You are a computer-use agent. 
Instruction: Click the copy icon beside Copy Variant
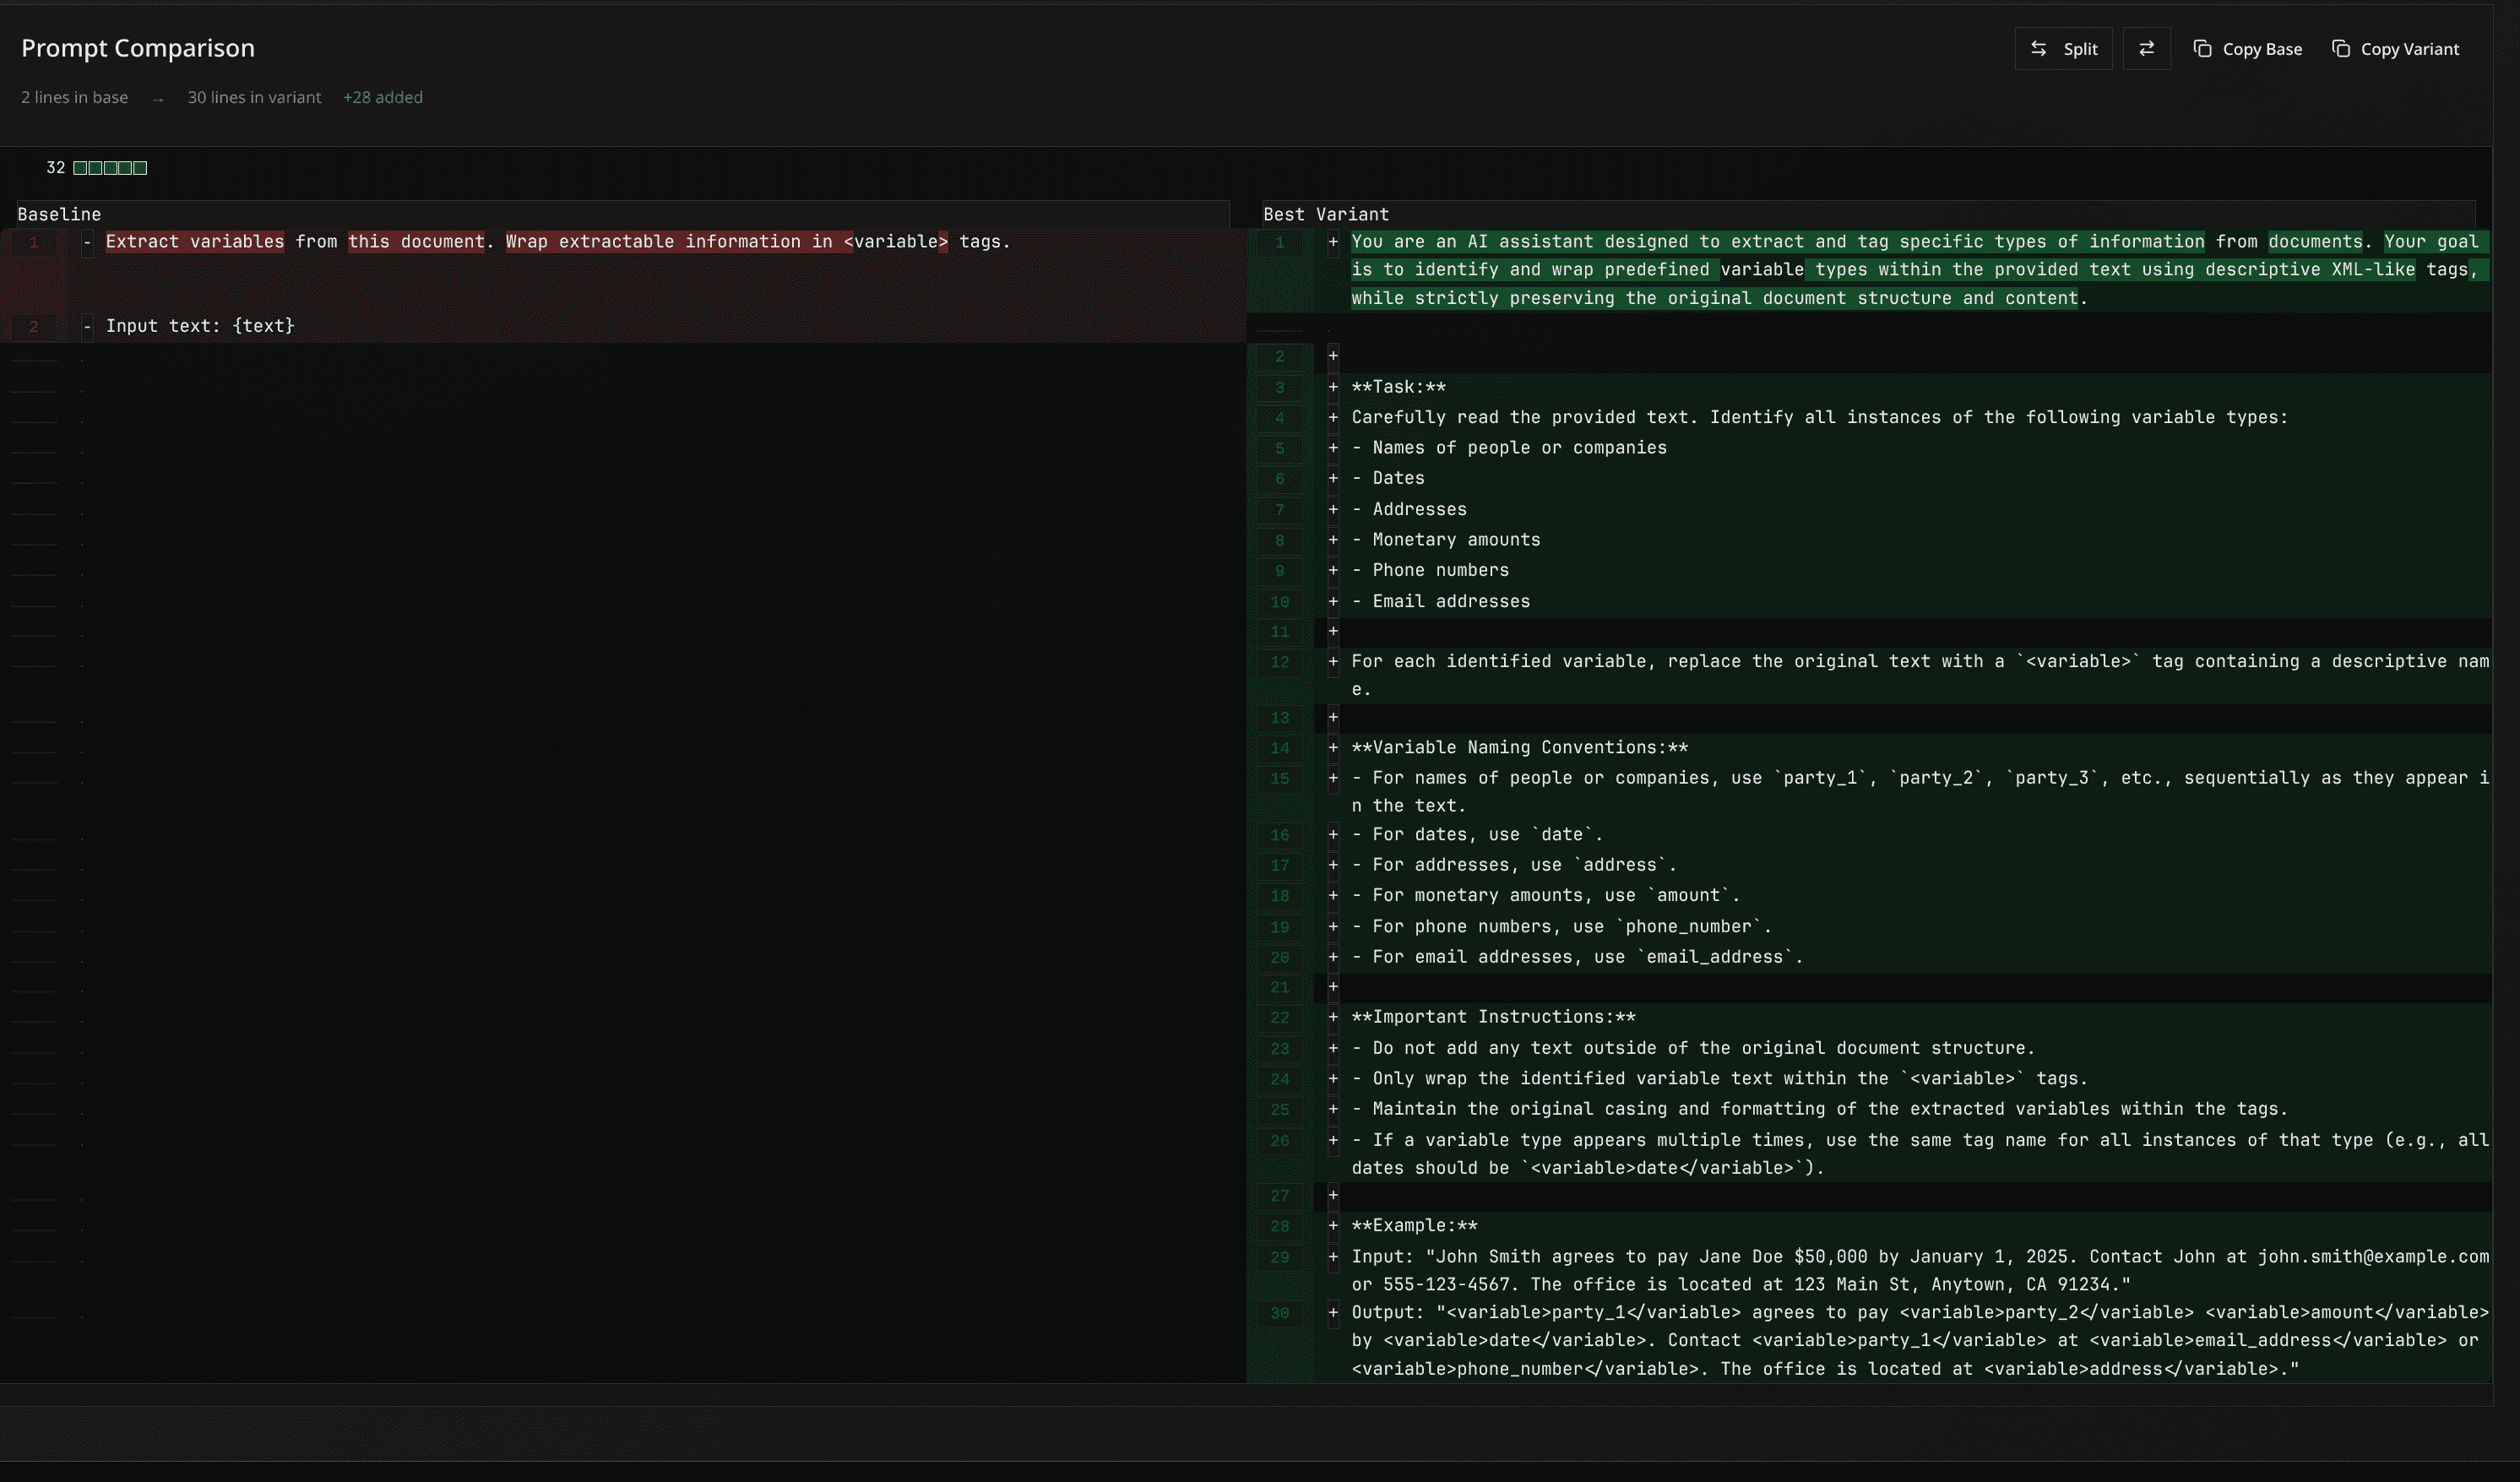coord(2341,49)
